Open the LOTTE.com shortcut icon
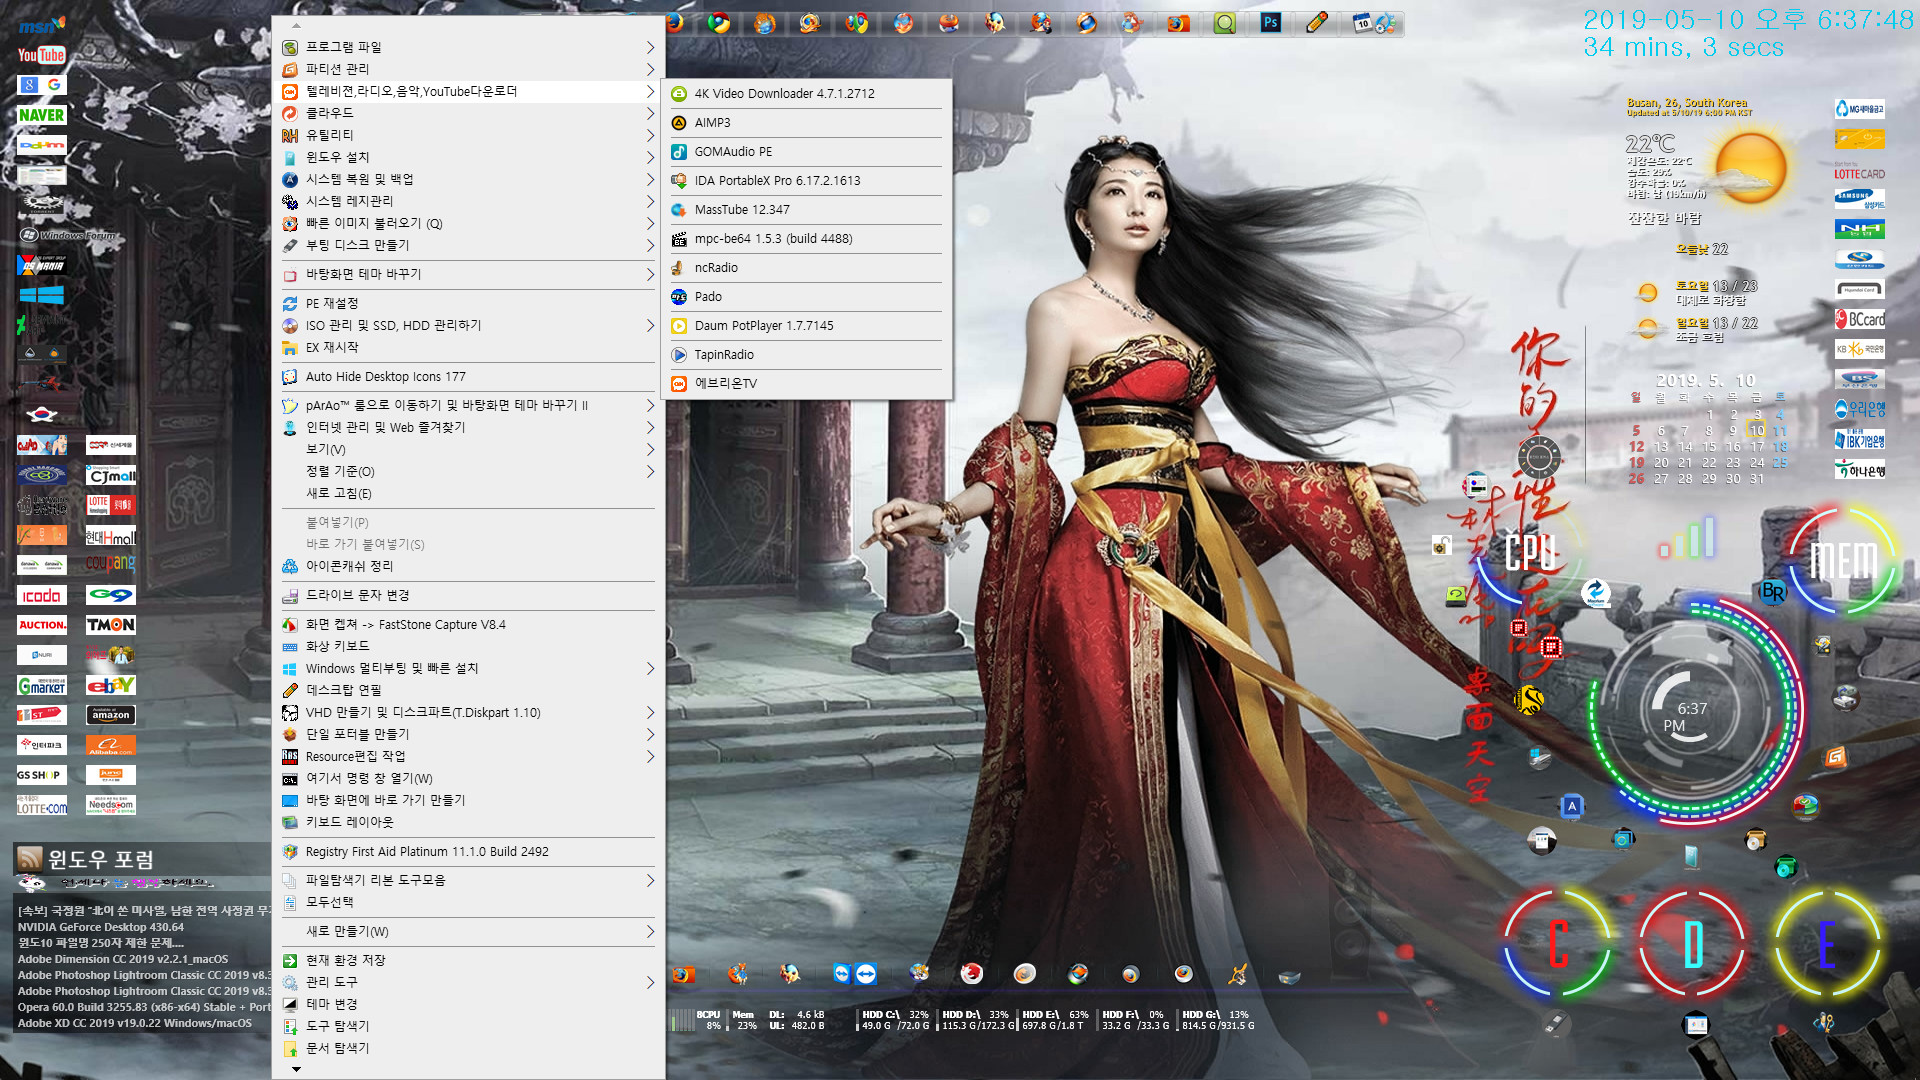 pos(42,806)
